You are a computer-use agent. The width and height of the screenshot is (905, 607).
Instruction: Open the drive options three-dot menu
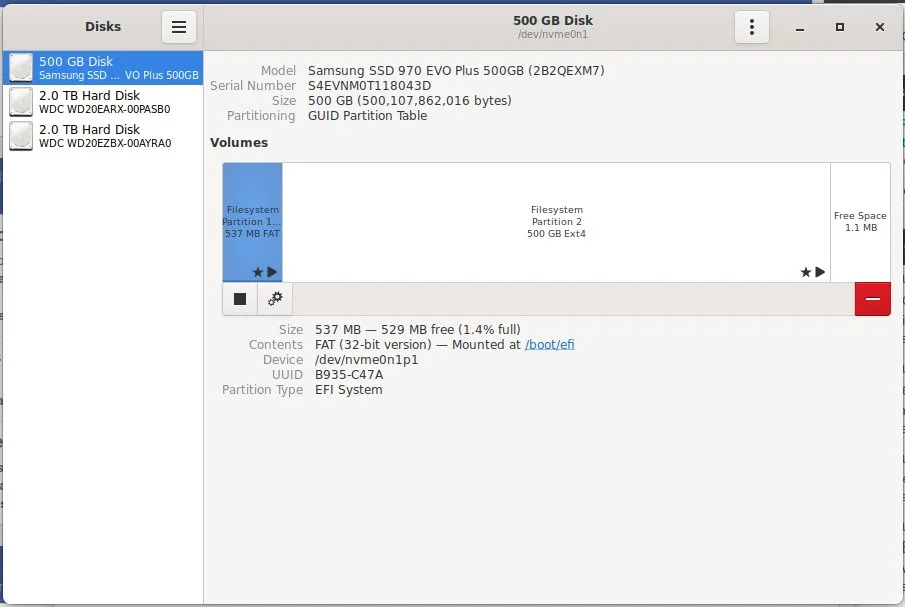751,27
